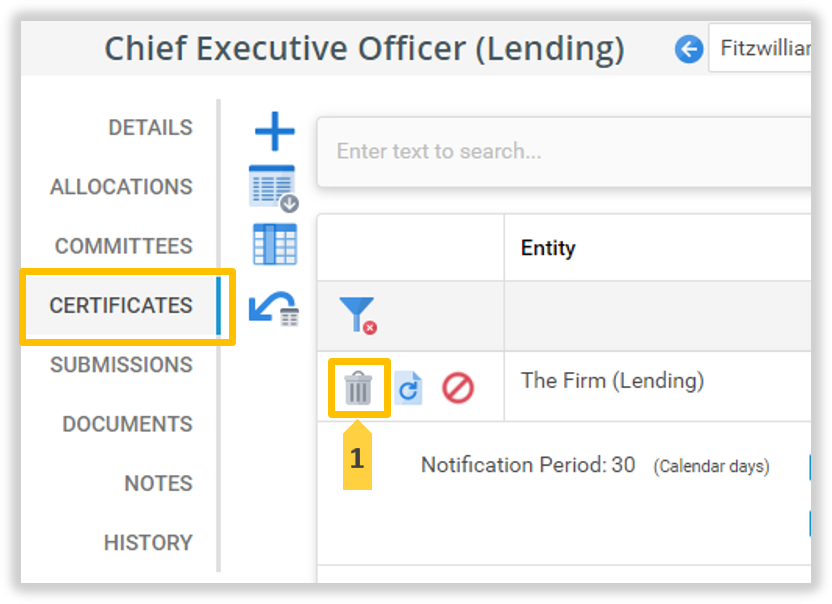The image size is (832, 604).
Task: Show the HISTORY tab
Action: coord(148,542)
